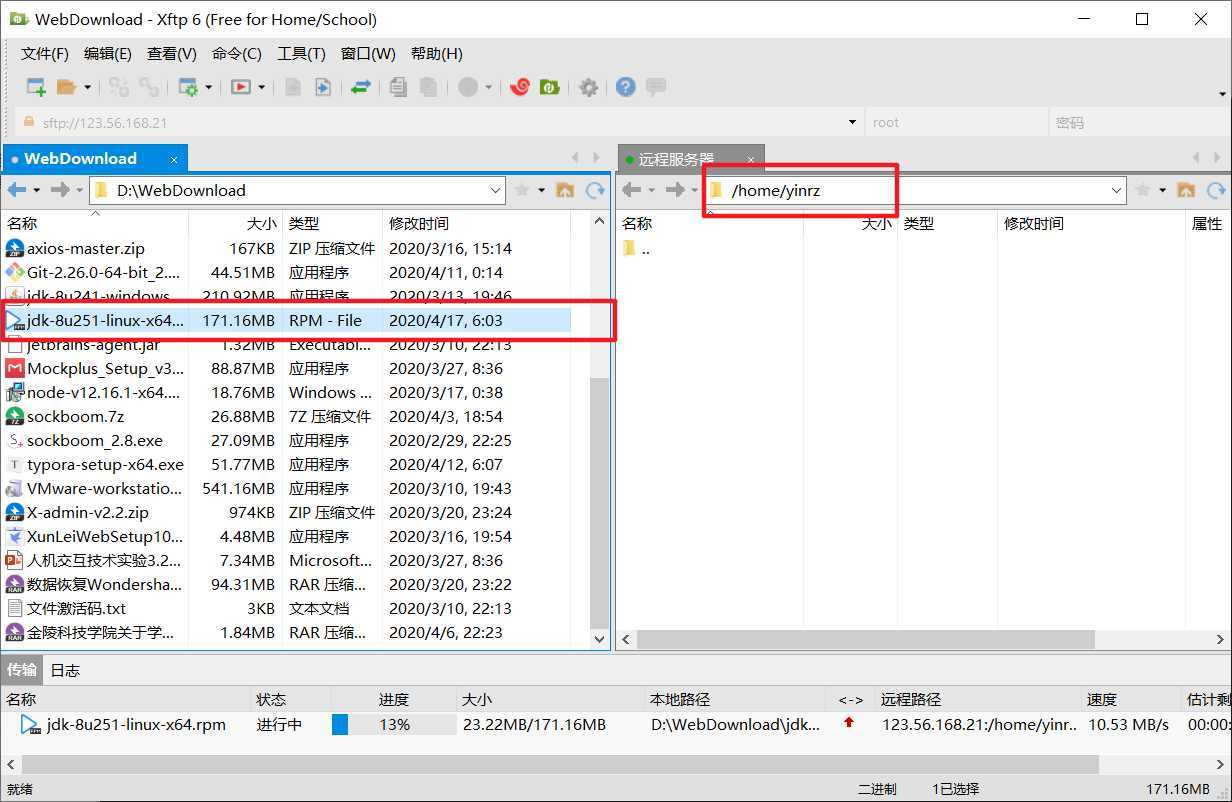Click the Open Session folder icon
The width and height of the screenshot is (1232, 802).
(x=66, y=87)
